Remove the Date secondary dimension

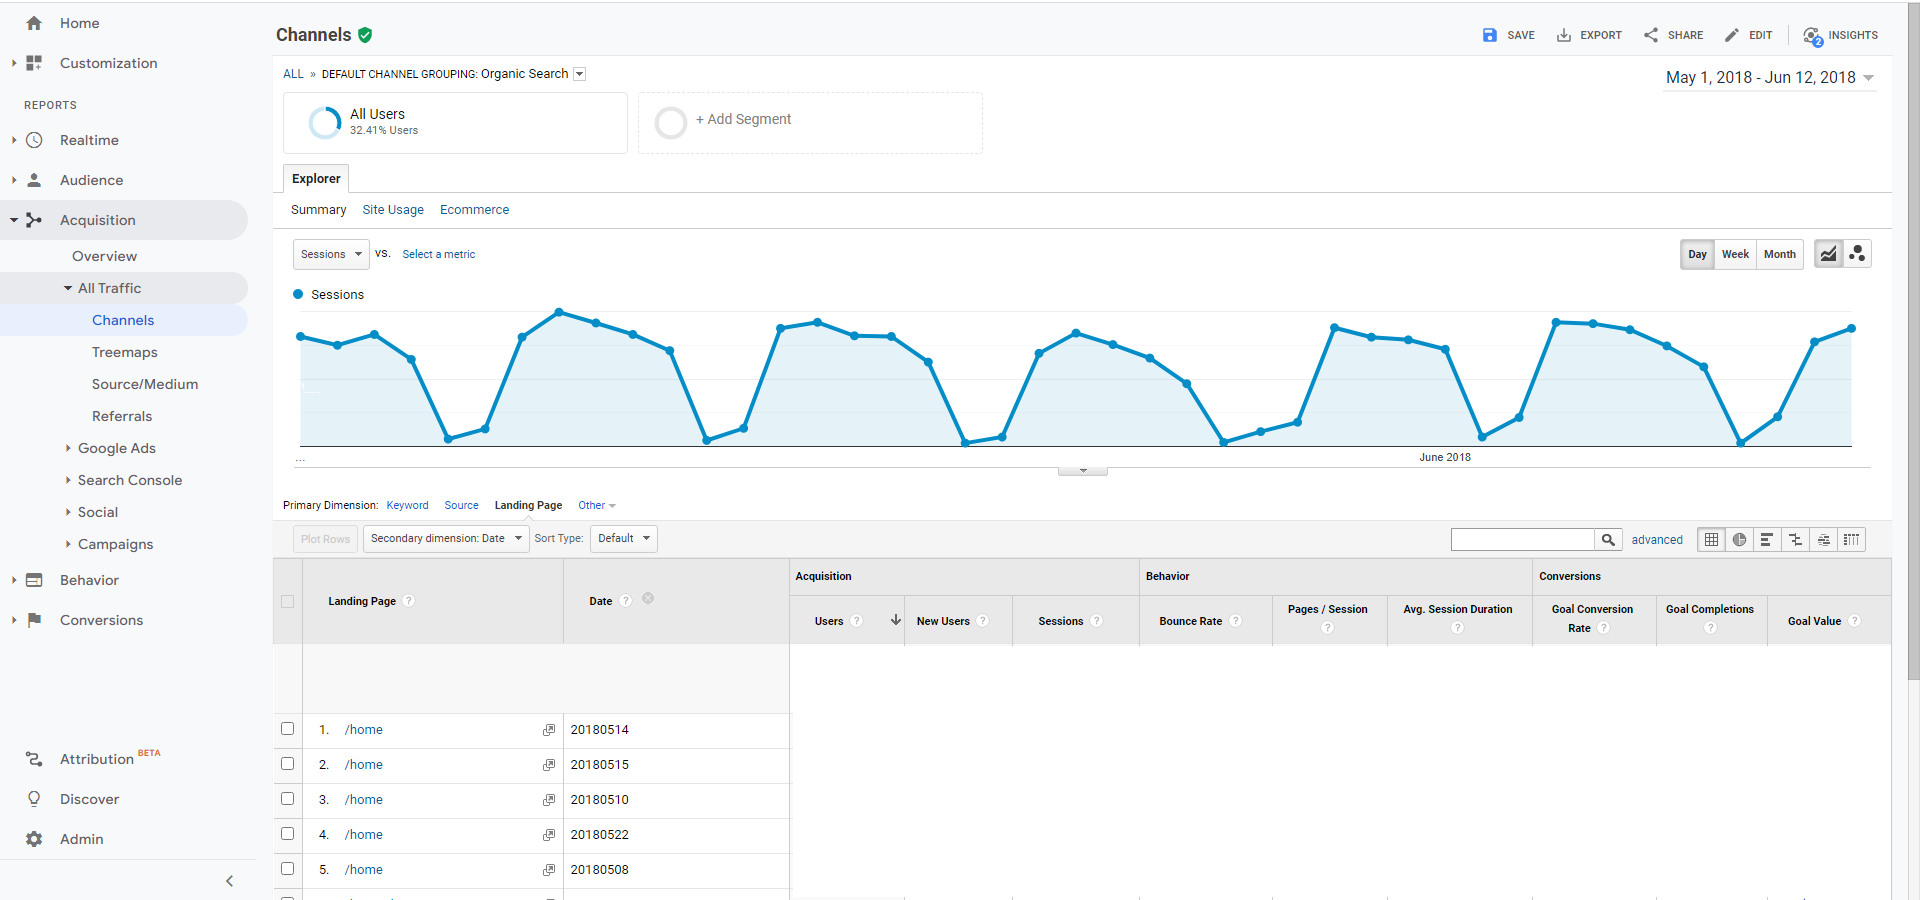pos(648,598)
